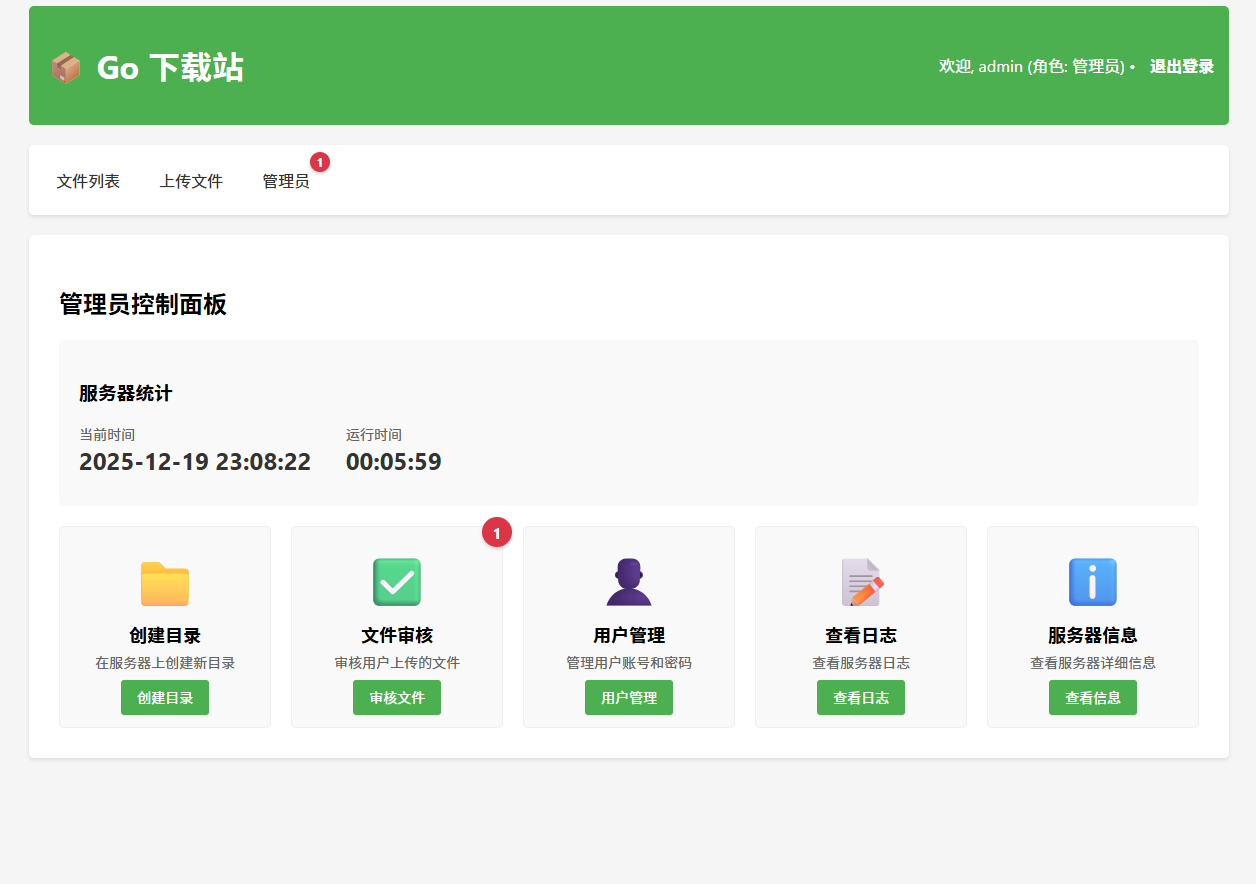
Task: Switch to the 文件列表 tab
Action: click(x=89, y=181)
